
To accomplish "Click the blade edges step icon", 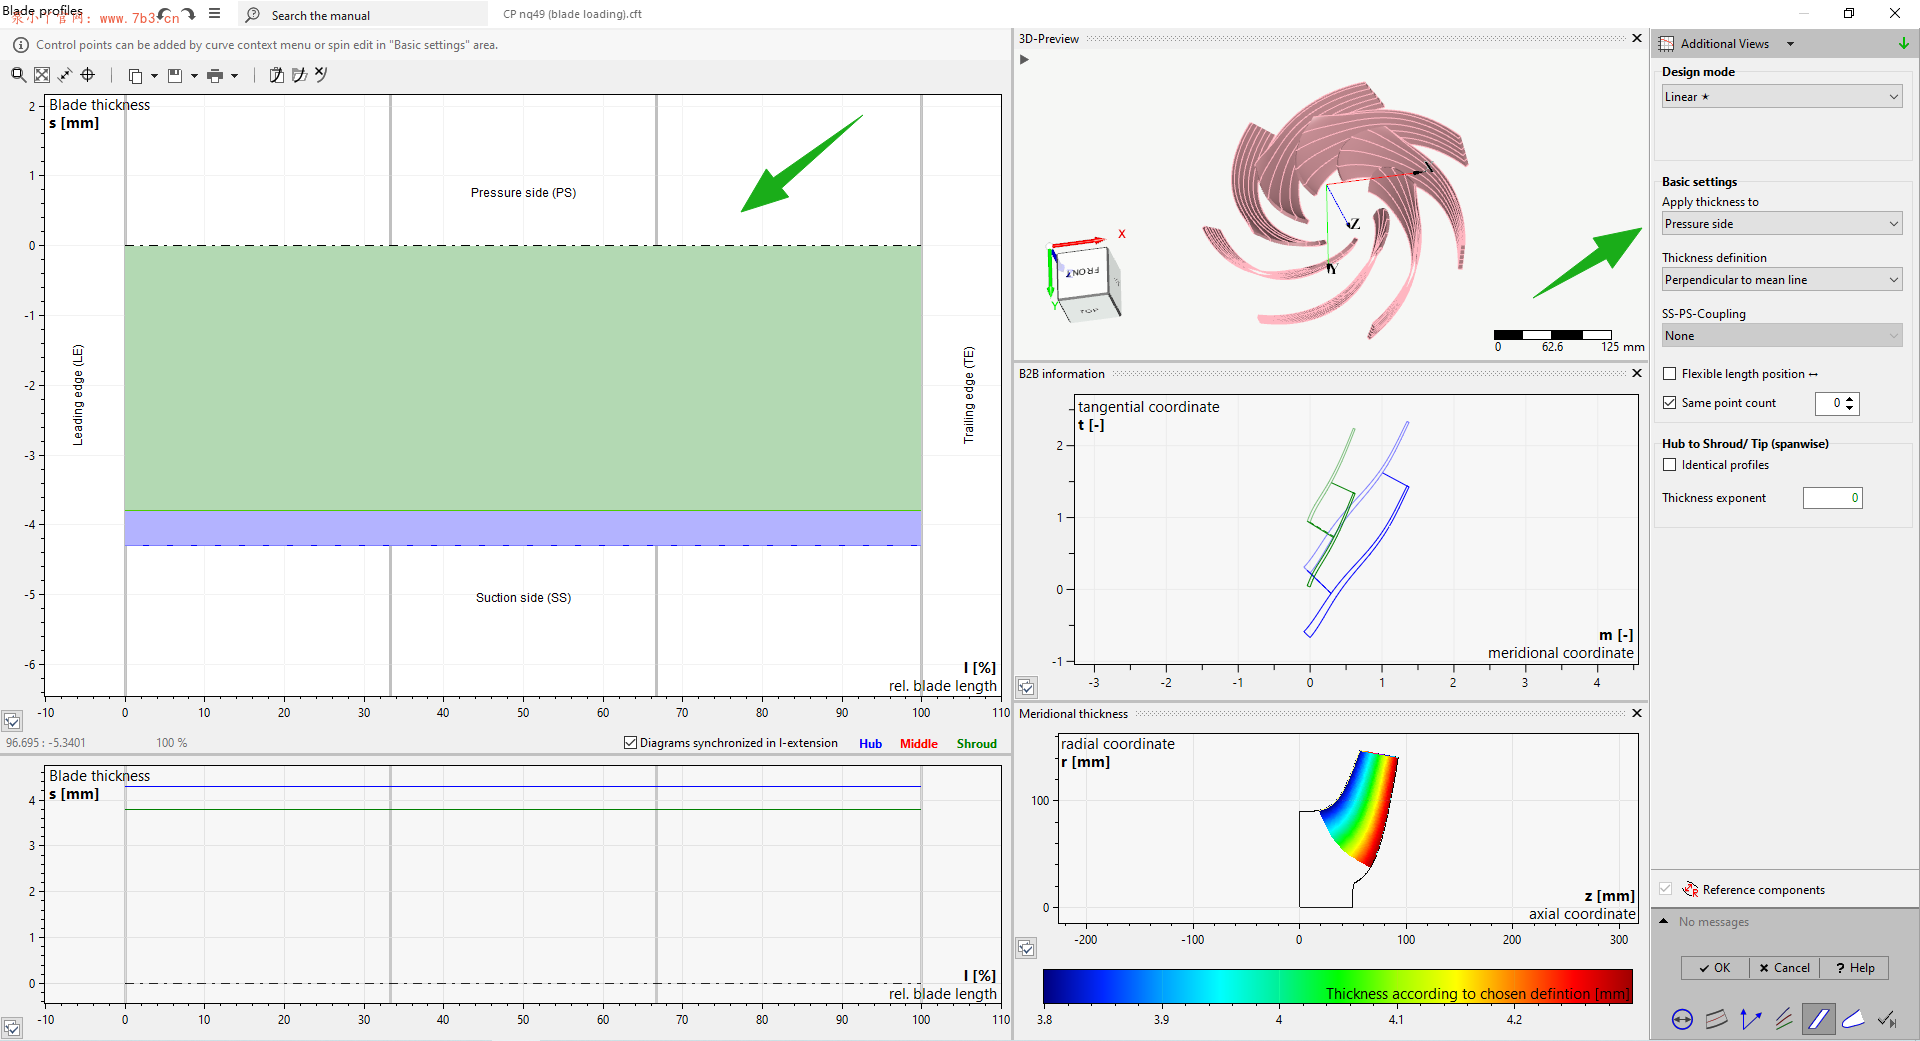I will point(1853,1020).
